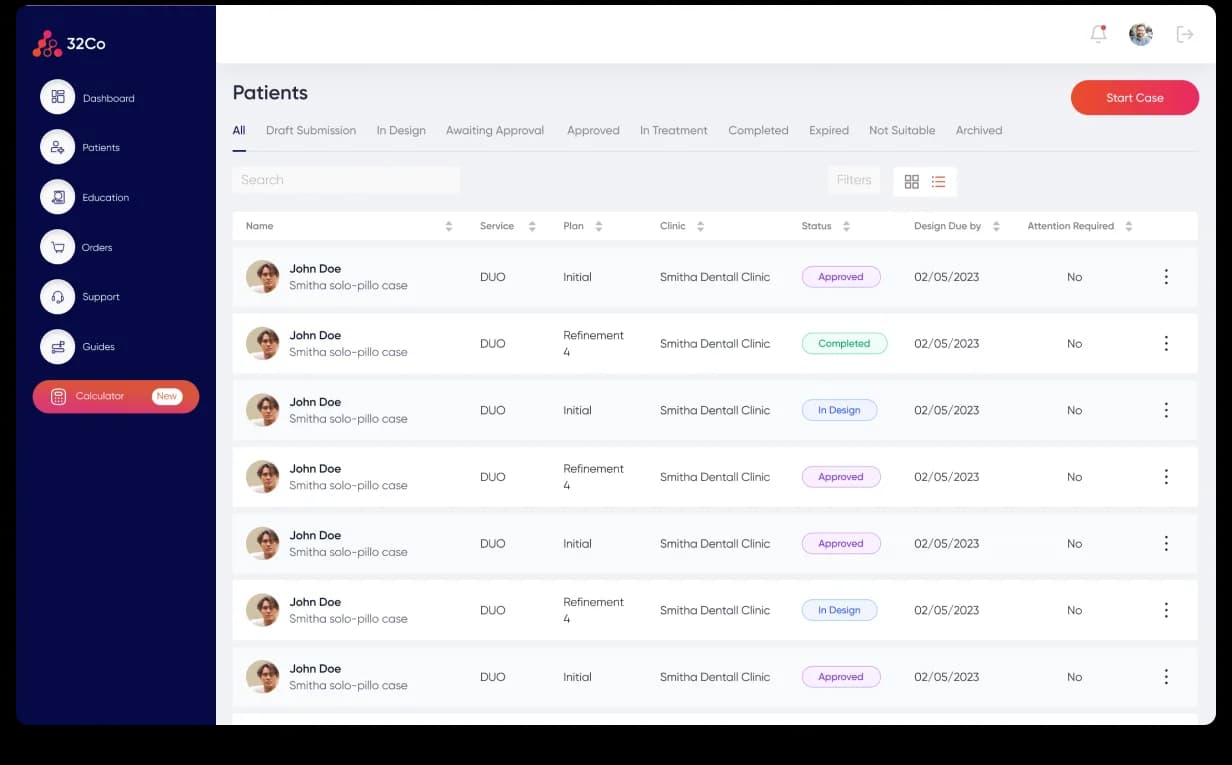Image resolution: width=1232 pixels, height=765 pixels.
Task: Open the Filters control
Action: pyautogui.click(x=854, y=180)
